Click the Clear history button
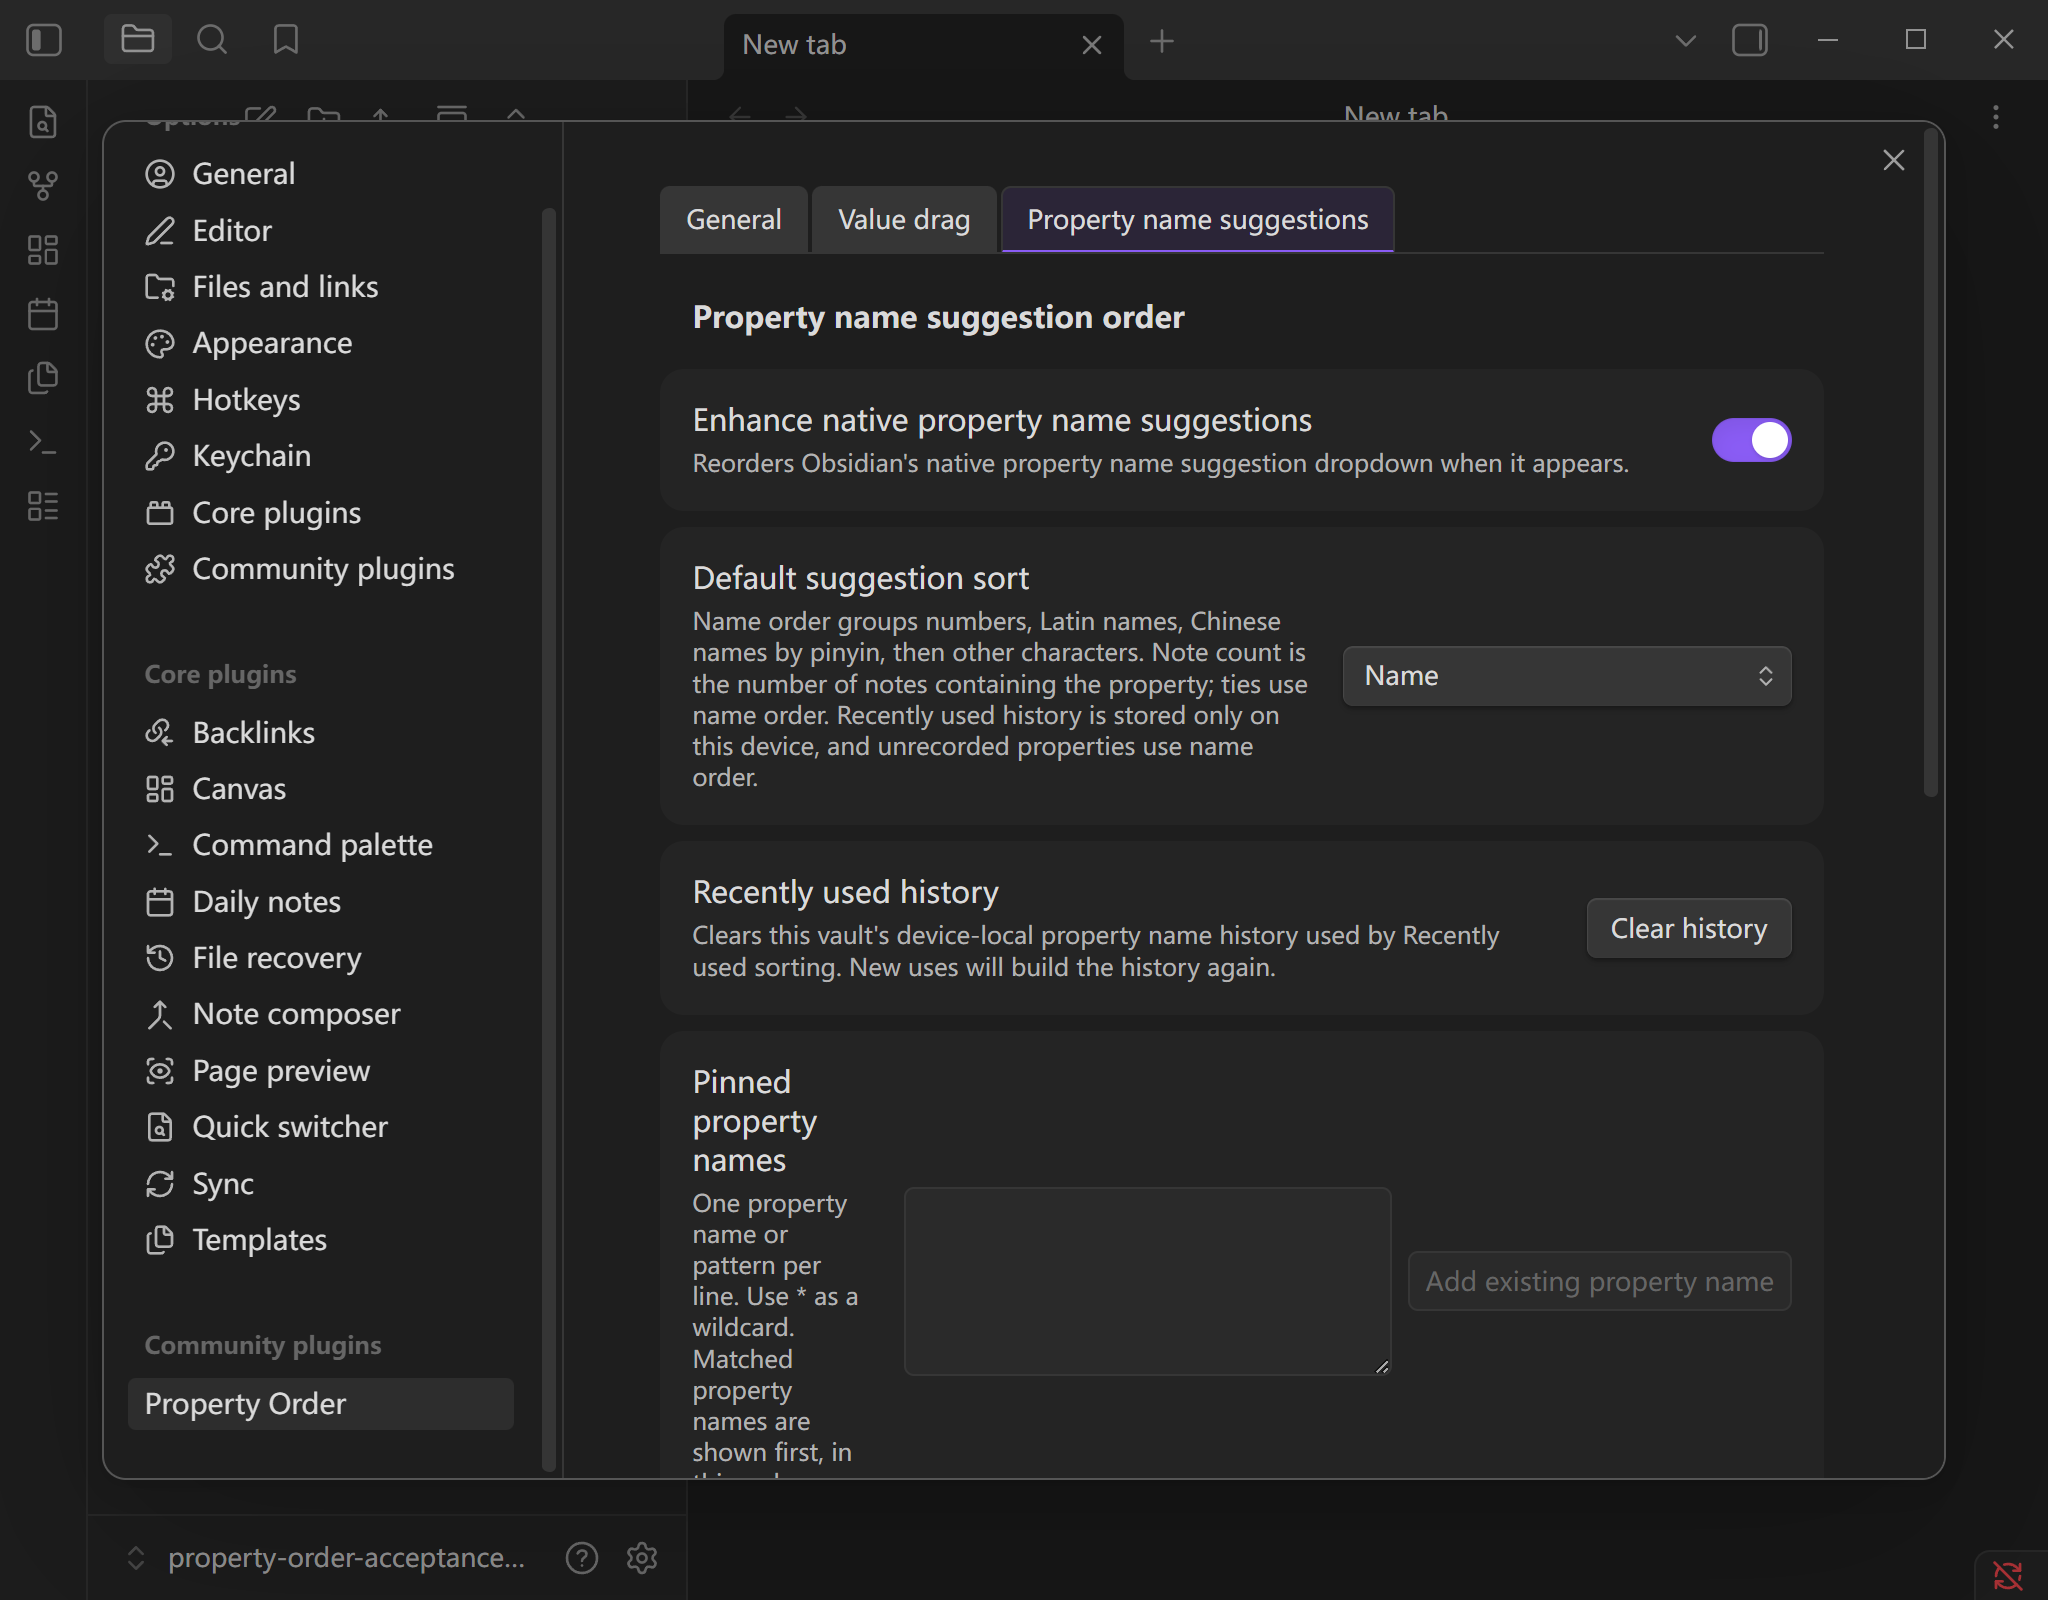The width and height of the screenshot is (2048, 1600). point(1689,929)
